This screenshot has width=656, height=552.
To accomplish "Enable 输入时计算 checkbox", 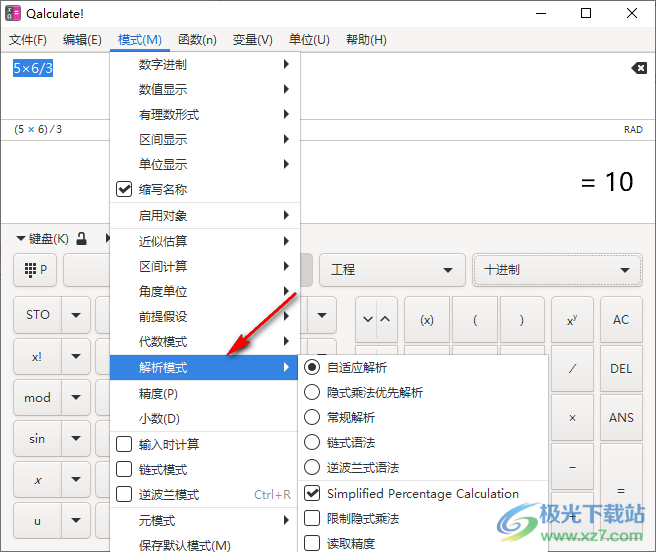I will coord(124,444).
